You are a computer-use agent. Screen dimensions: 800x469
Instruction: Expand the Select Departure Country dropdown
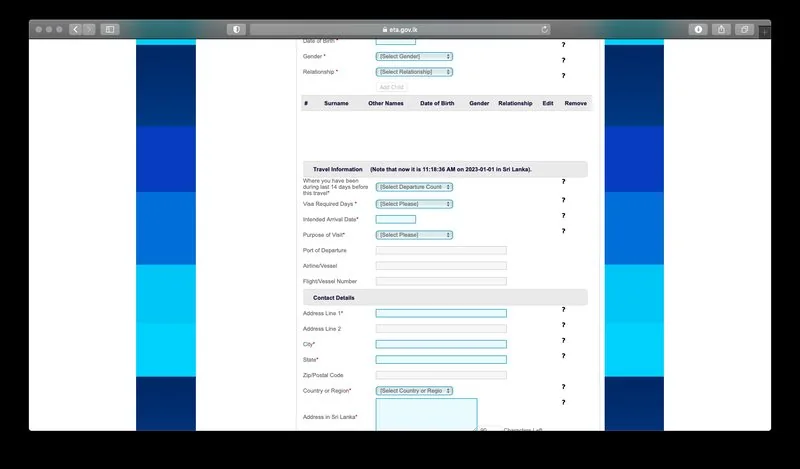tap(414, 187)
